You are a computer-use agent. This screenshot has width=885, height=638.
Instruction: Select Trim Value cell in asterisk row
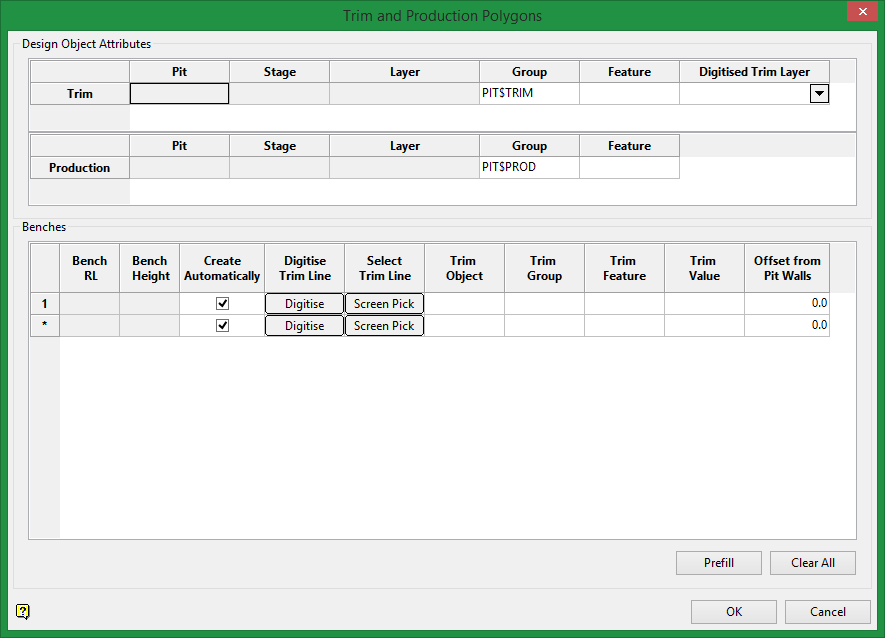704,326
